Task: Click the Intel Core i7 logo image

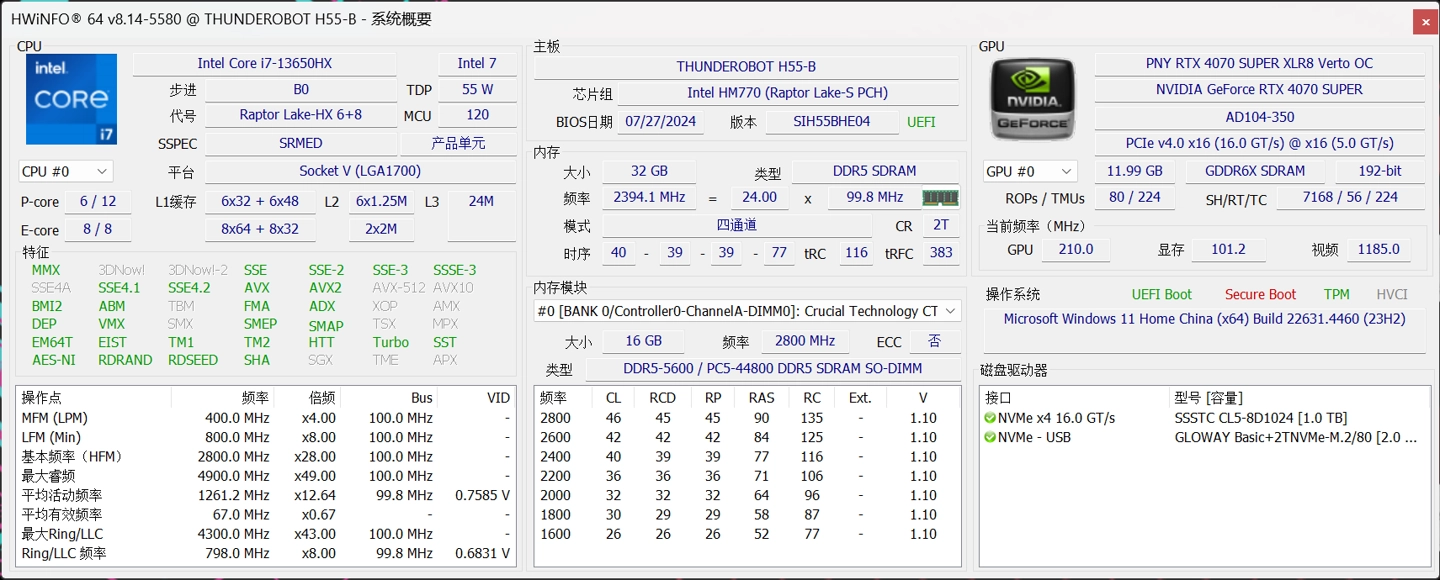Action: coord(71,99)
